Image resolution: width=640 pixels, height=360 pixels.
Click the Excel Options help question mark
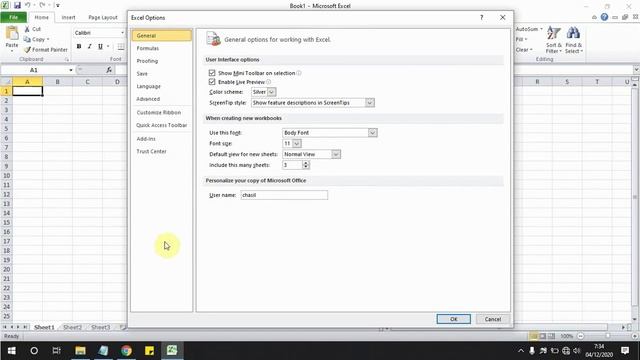482,18
